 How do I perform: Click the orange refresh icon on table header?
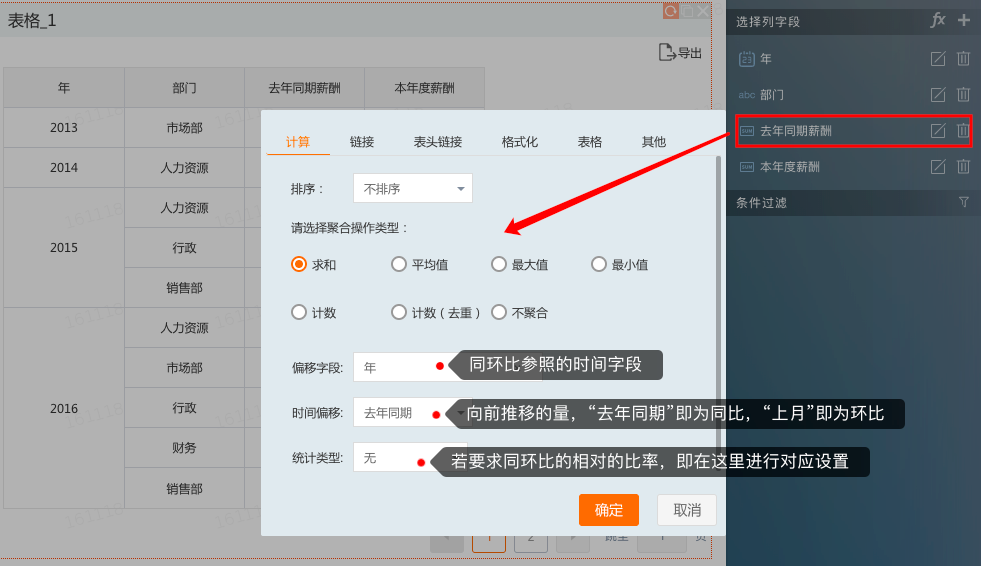671,11
